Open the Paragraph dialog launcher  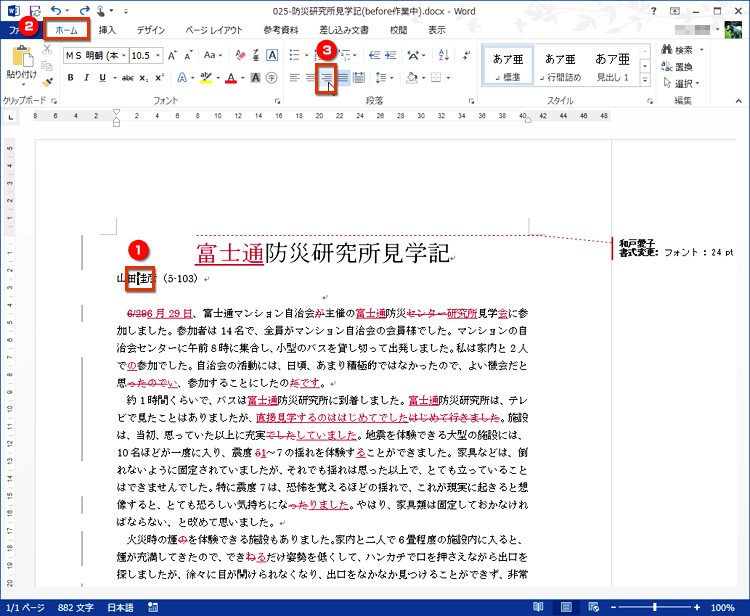tap(471, 101)
